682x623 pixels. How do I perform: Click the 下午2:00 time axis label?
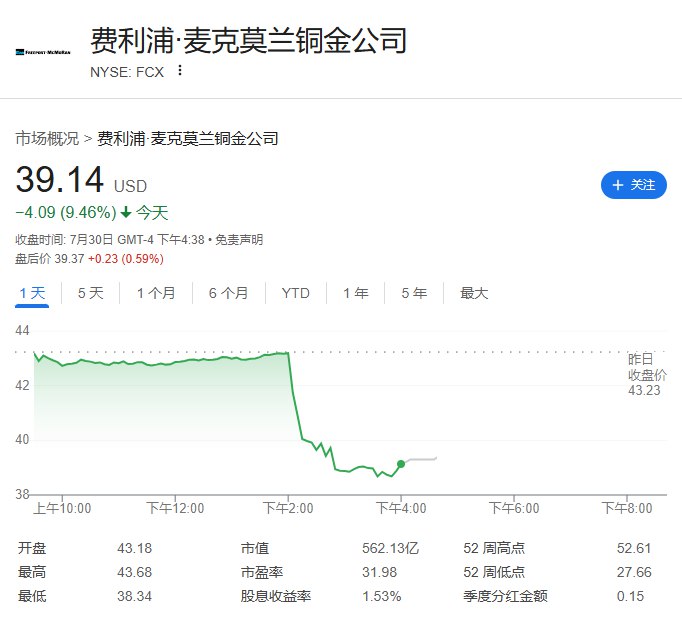click(288, 508)
